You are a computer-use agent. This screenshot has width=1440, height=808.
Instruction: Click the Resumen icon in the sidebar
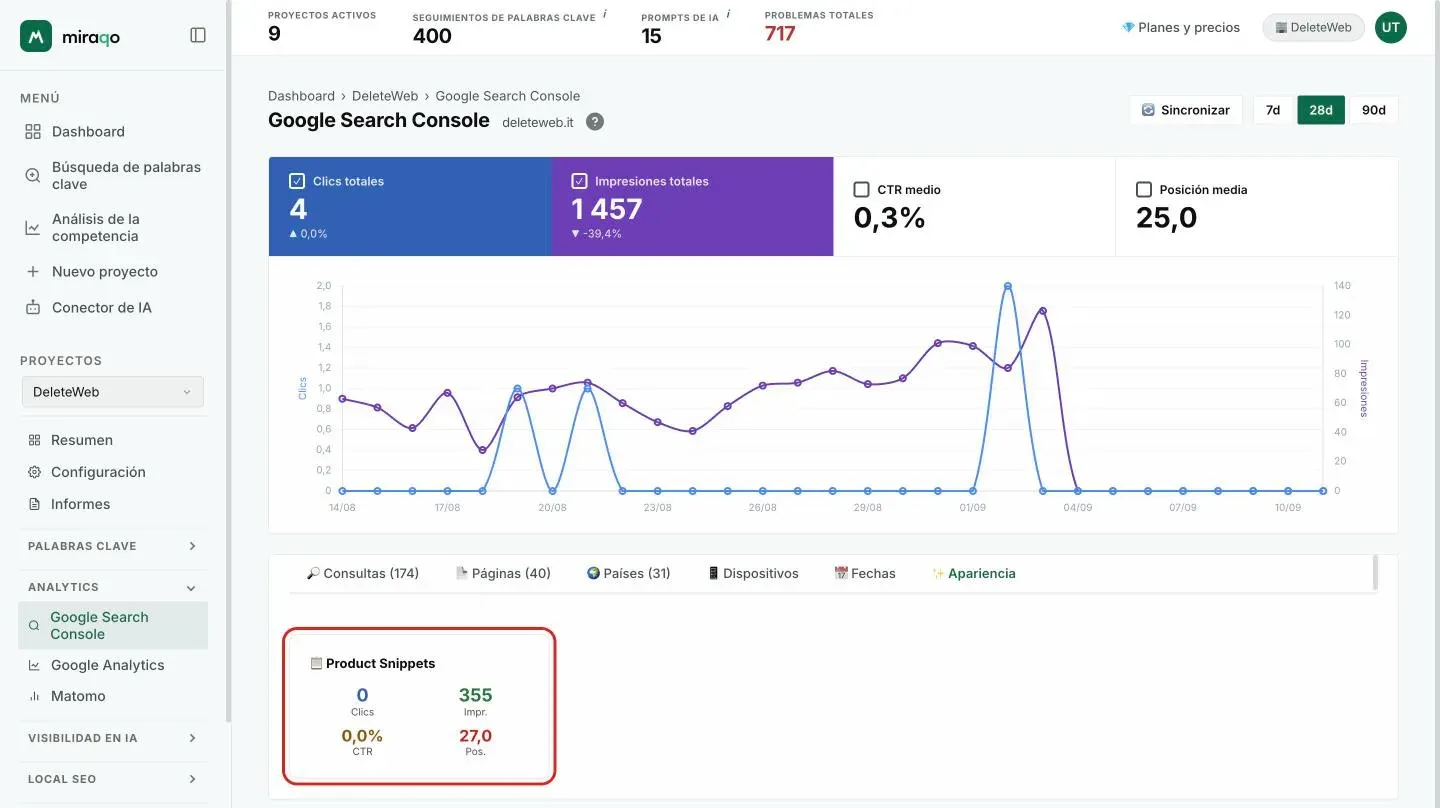point(34,440)
